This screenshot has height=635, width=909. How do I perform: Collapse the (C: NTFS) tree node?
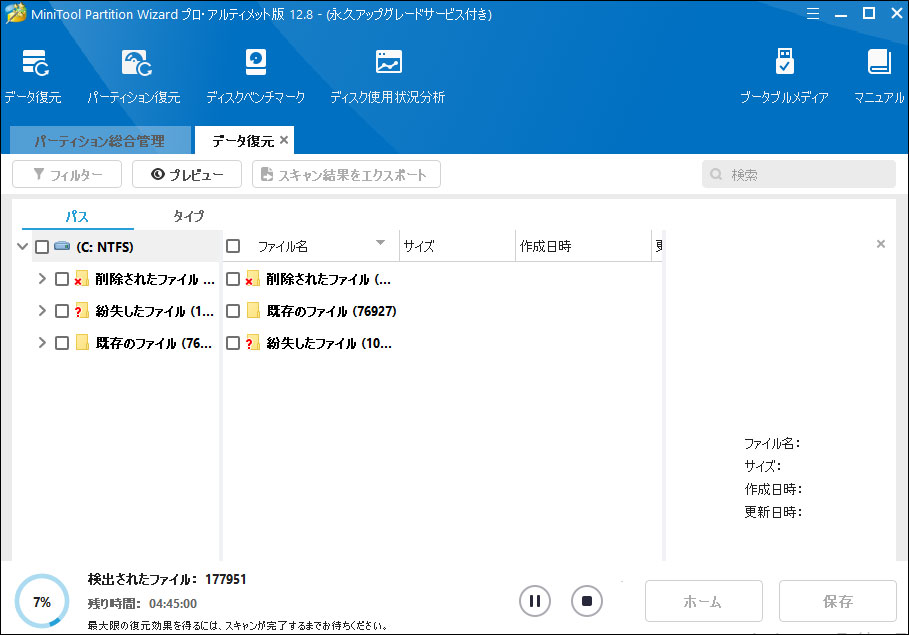click(x=23, y=246)
